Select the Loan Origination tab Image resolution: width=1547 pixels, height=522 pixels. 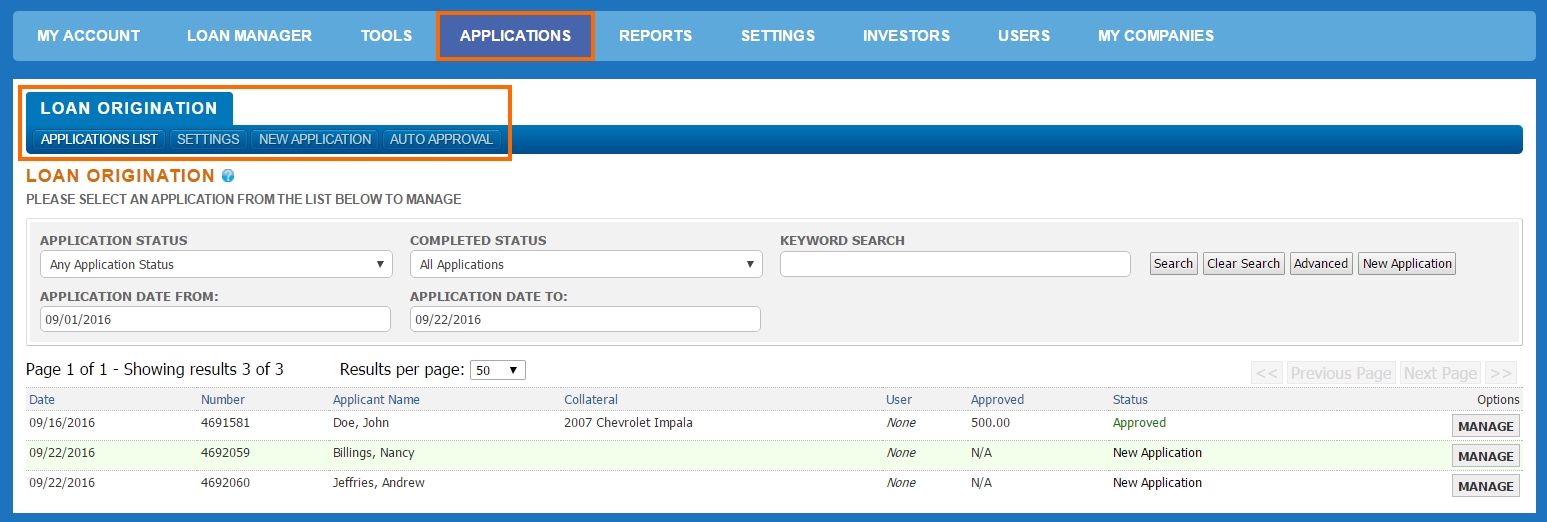(x=129, y=108)
